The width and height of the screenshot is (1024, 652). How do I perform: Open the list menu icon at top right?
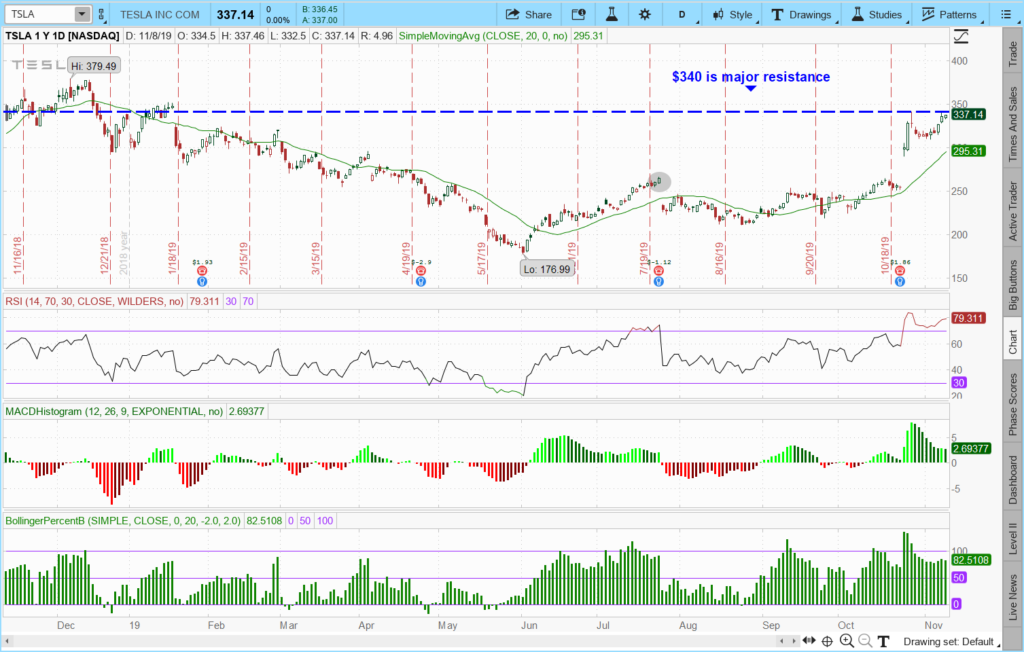(1006, 14)
